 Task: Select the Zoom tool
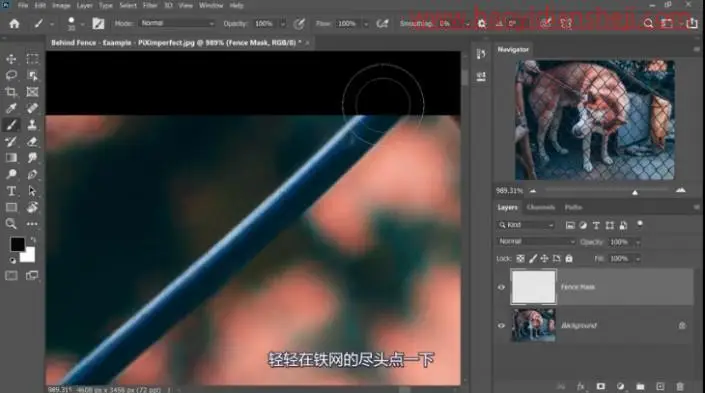(11, 223)
